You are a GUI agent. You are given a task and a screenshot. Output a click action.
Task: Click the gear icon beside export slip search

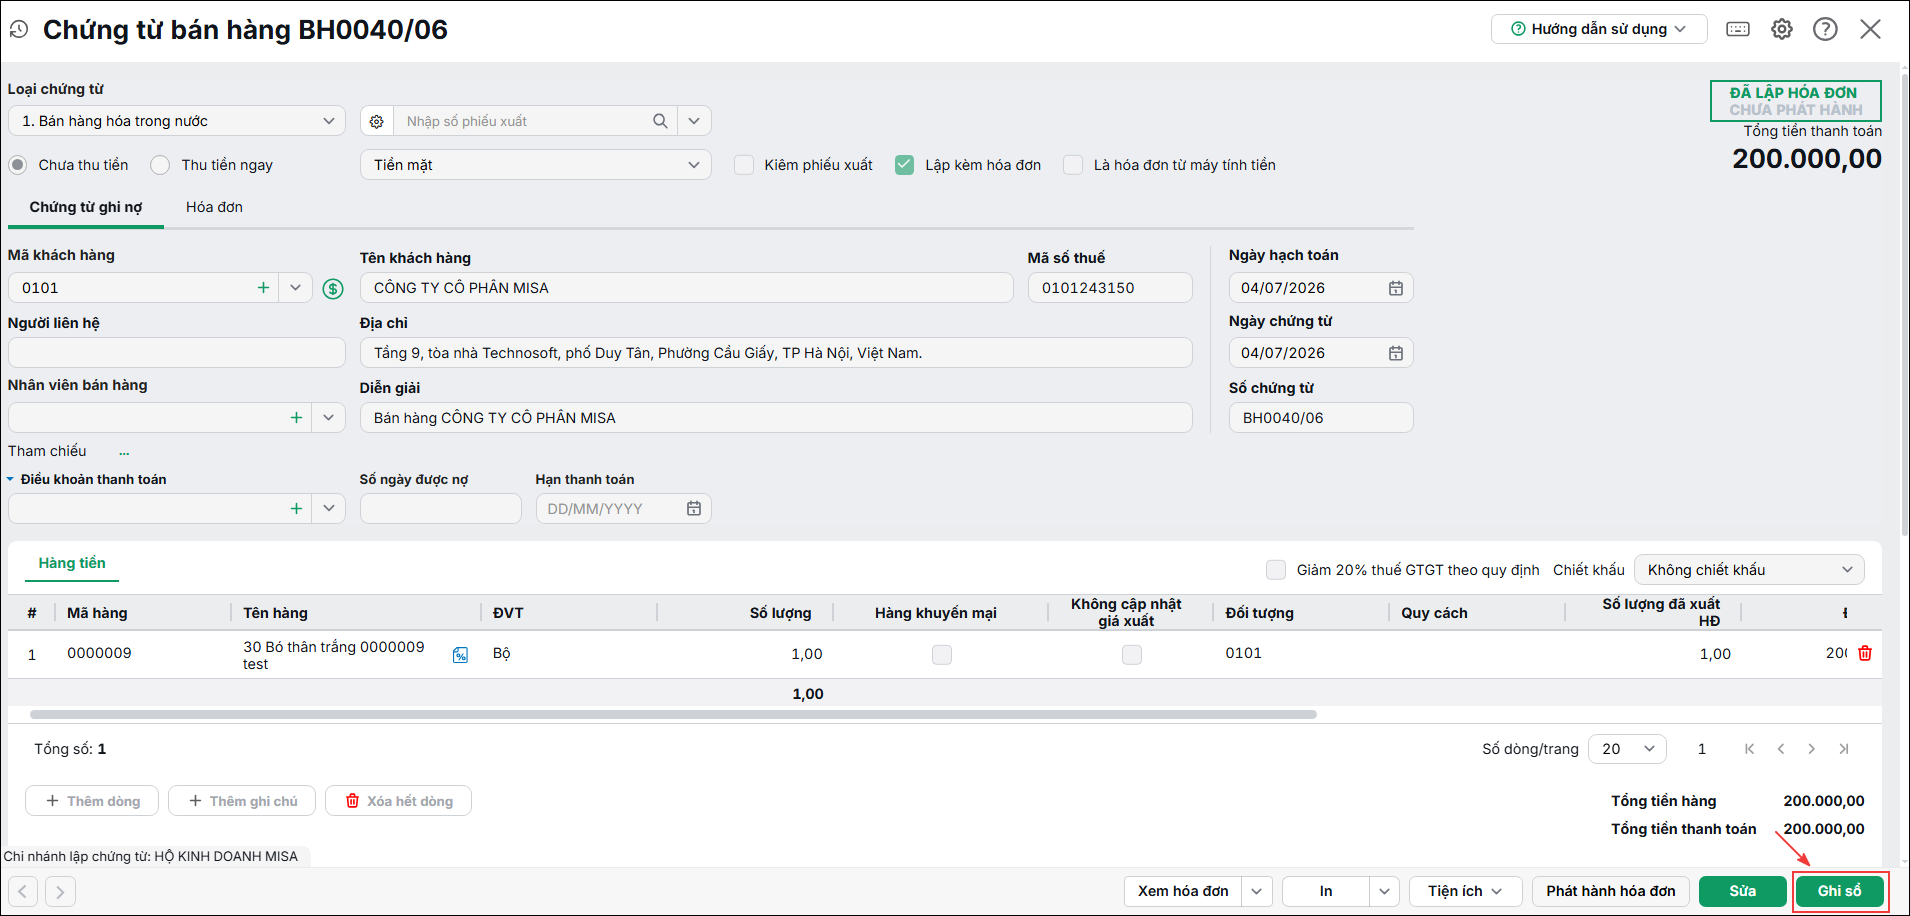[x=377, y=121]
